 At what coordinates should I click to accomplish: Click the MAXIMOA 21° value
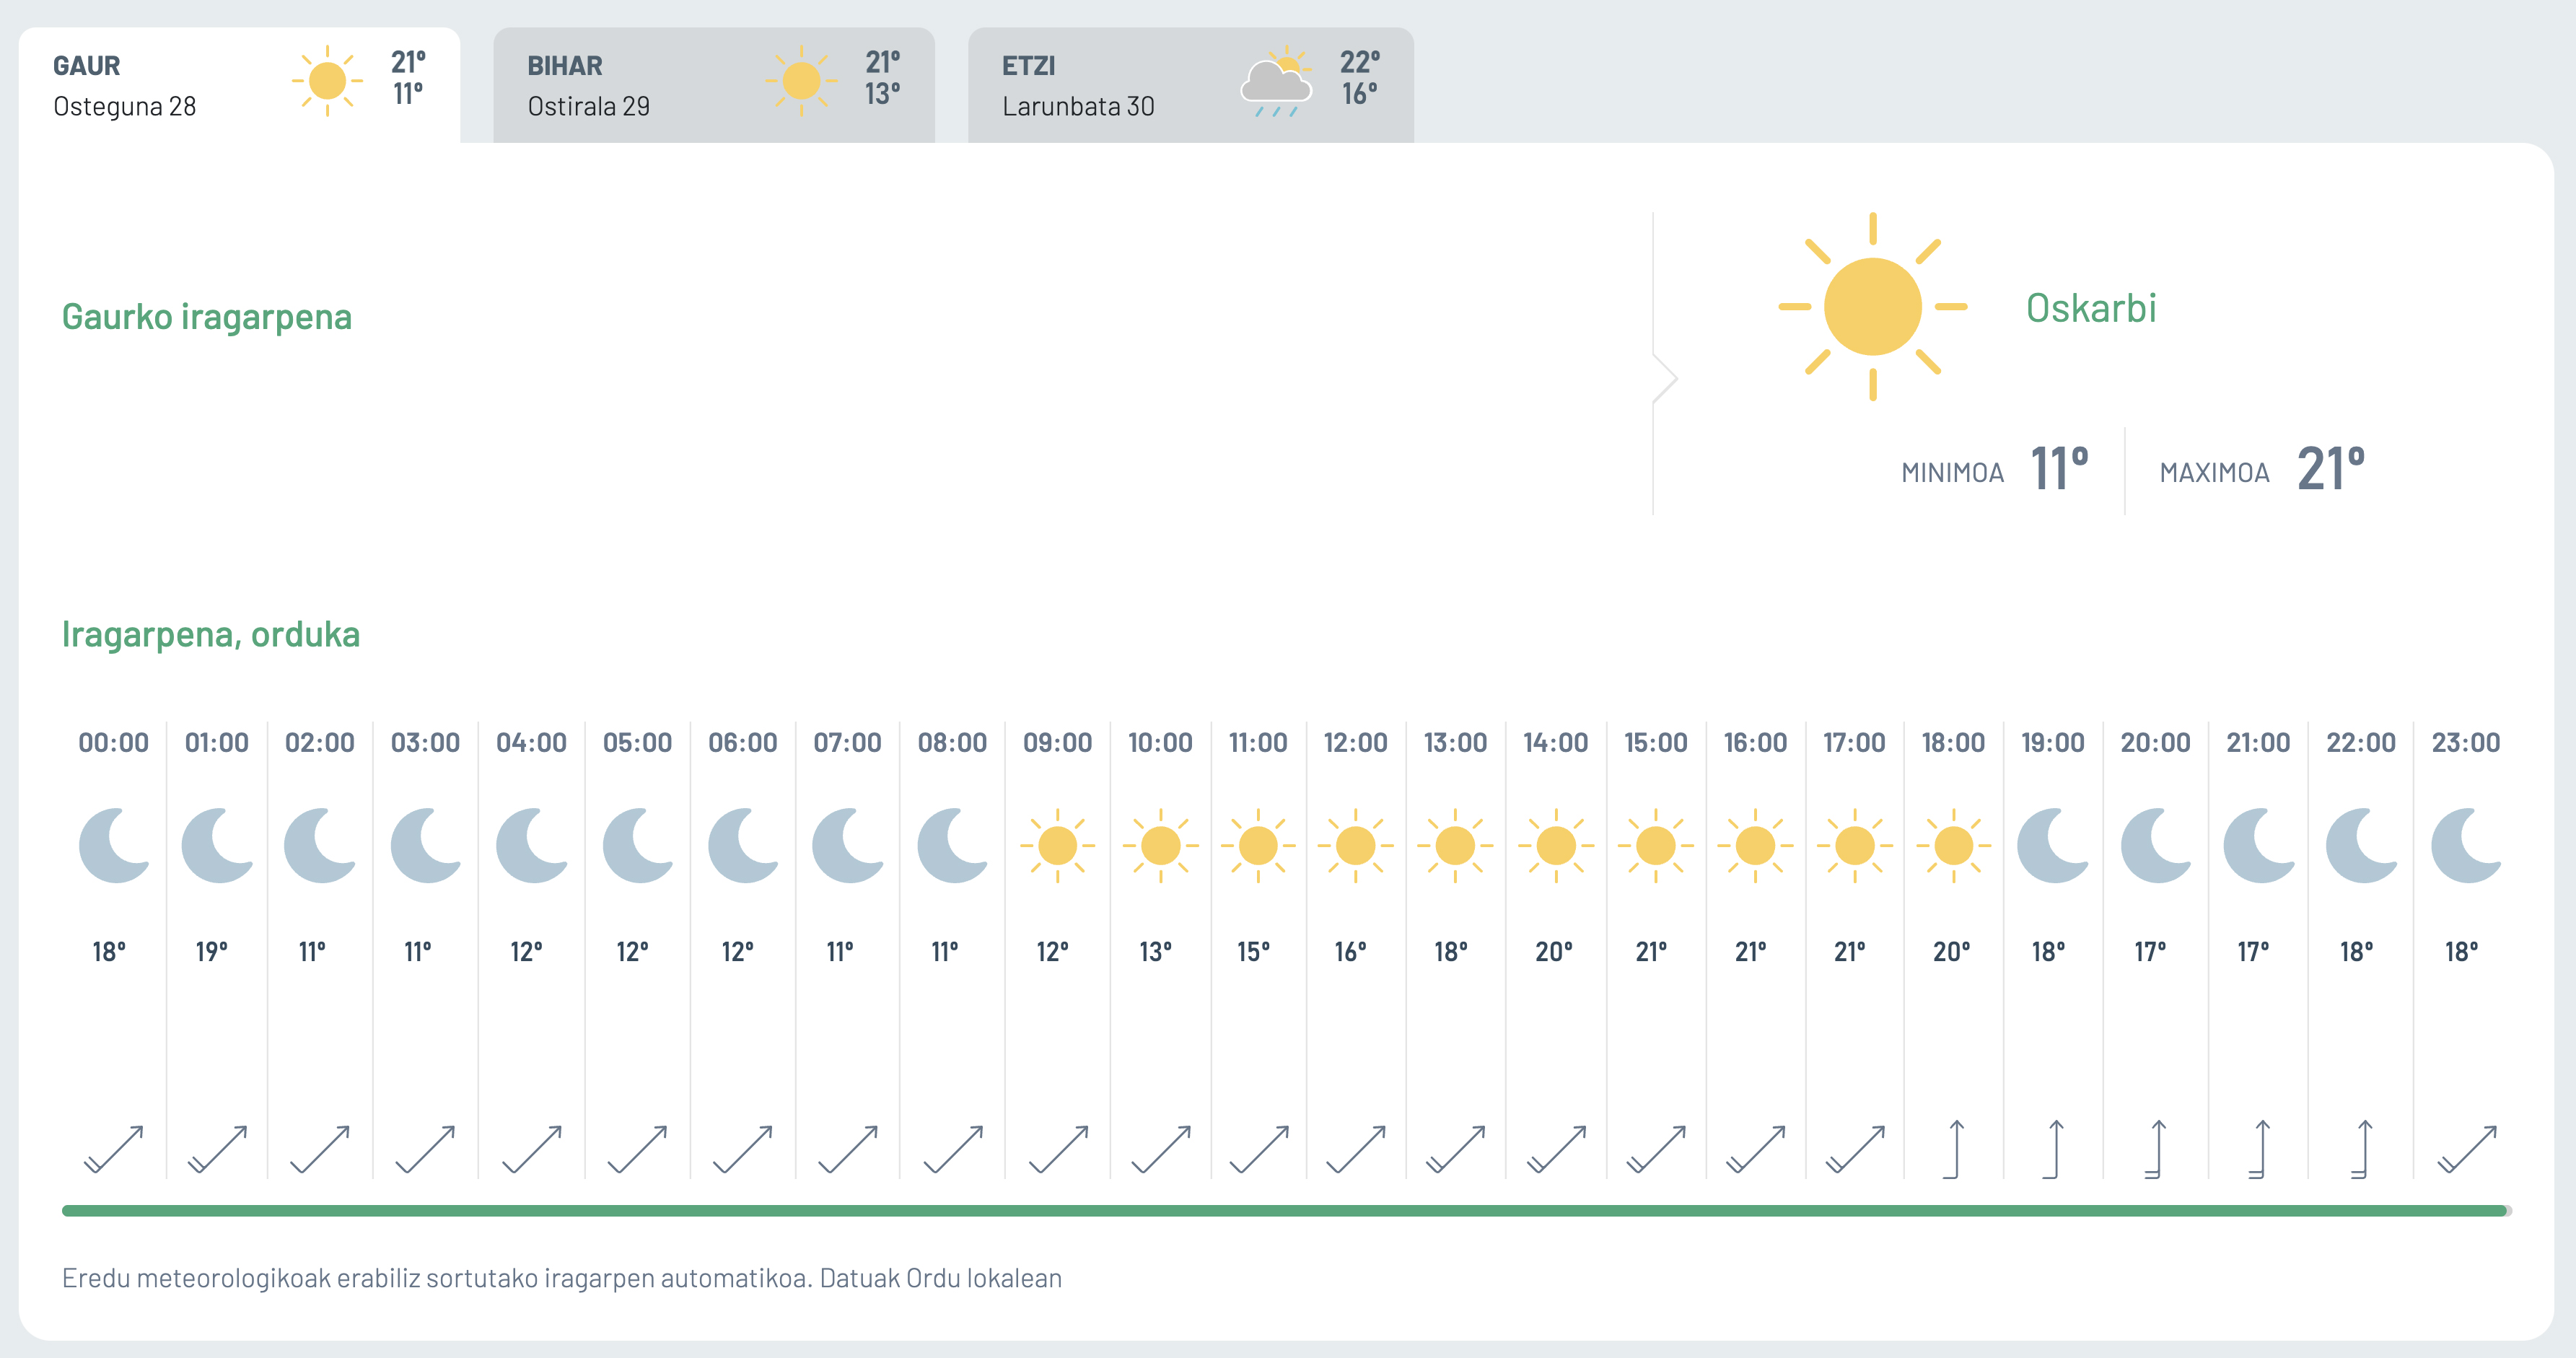pyautogui.click(x=2331, y=468)
